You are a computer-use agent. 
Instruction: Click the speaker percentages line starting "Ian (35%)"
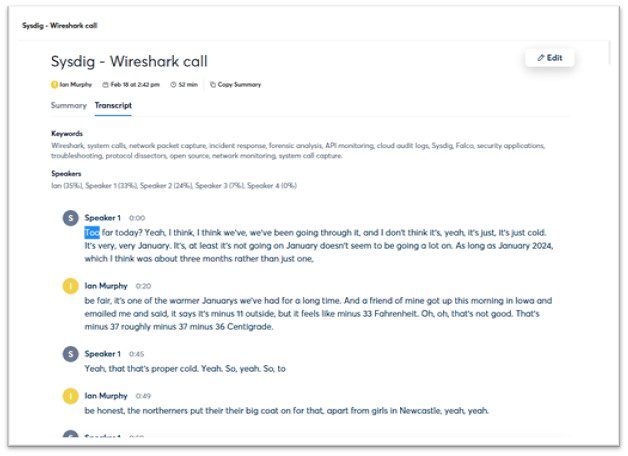click(x=174, y=185)
